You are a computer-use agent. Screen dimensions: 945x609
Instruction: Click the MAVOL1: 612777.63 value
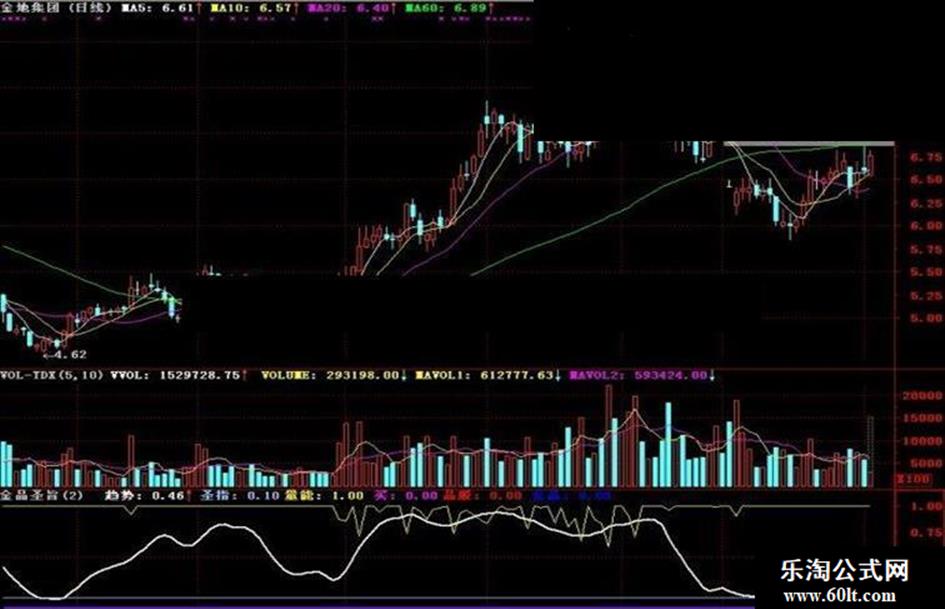tap(489, 375)
